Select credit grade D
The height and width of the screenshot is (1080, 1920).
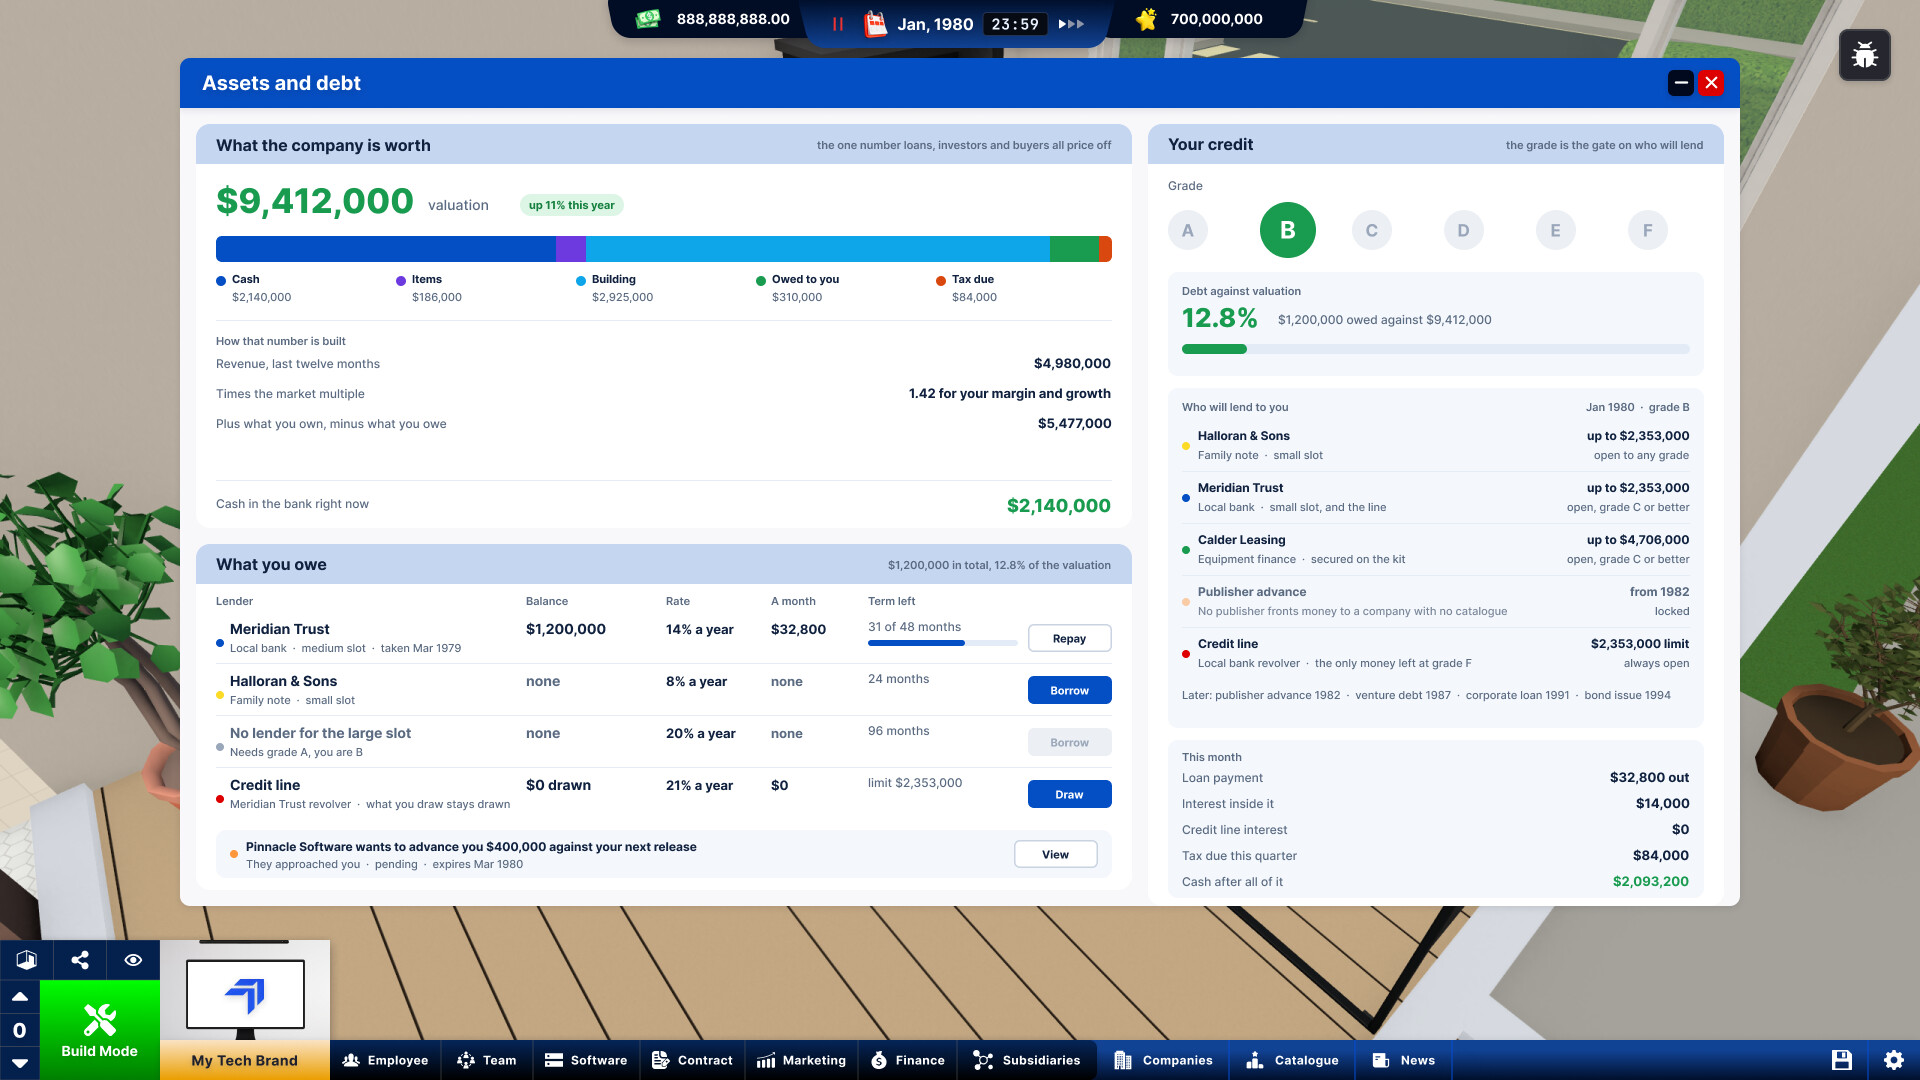pyautogui.click(x=1463, y=230)
